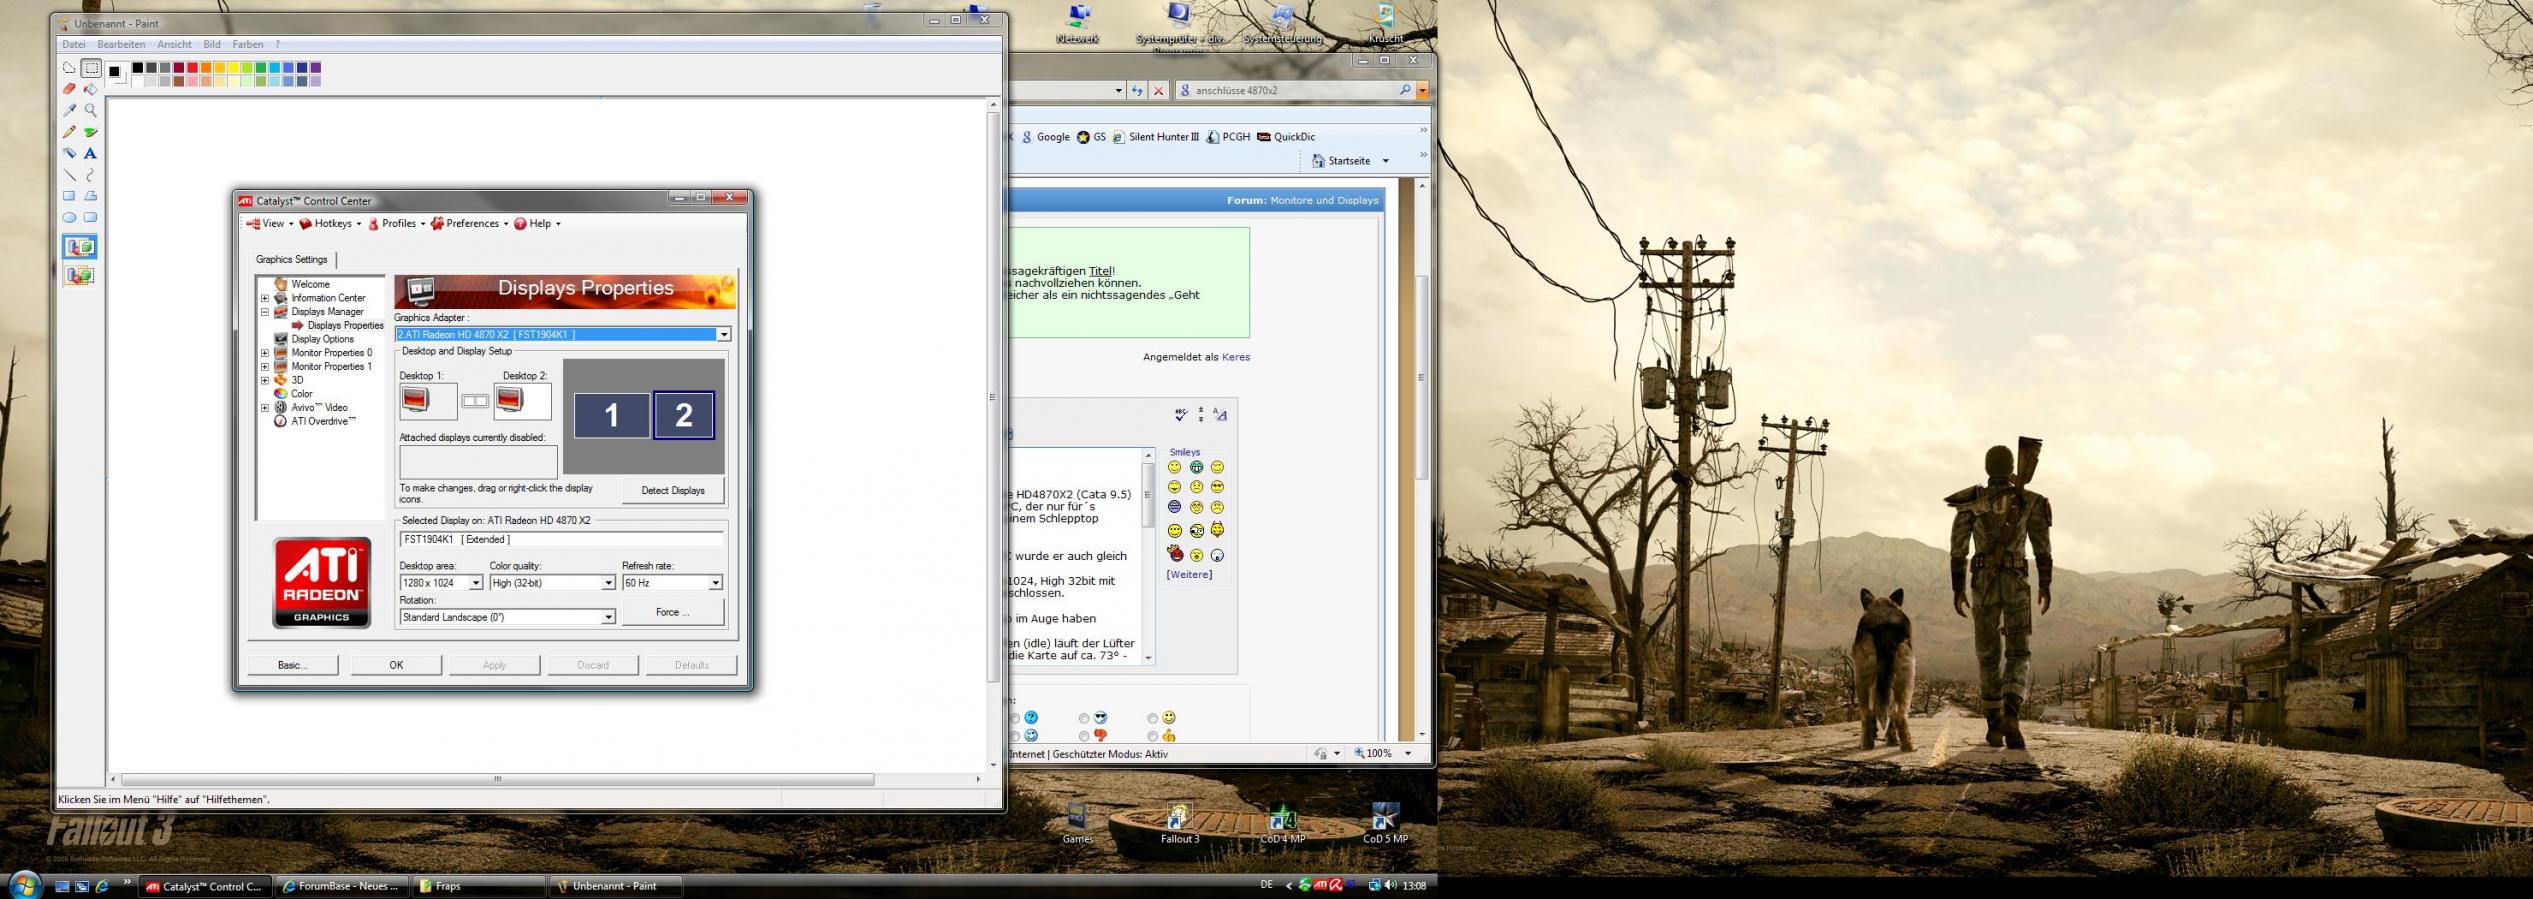Choose the Rounded Rectangle tool in Paint
Image resolution: width=2533 pixels, height=899 pixels.
pos(91,217)
